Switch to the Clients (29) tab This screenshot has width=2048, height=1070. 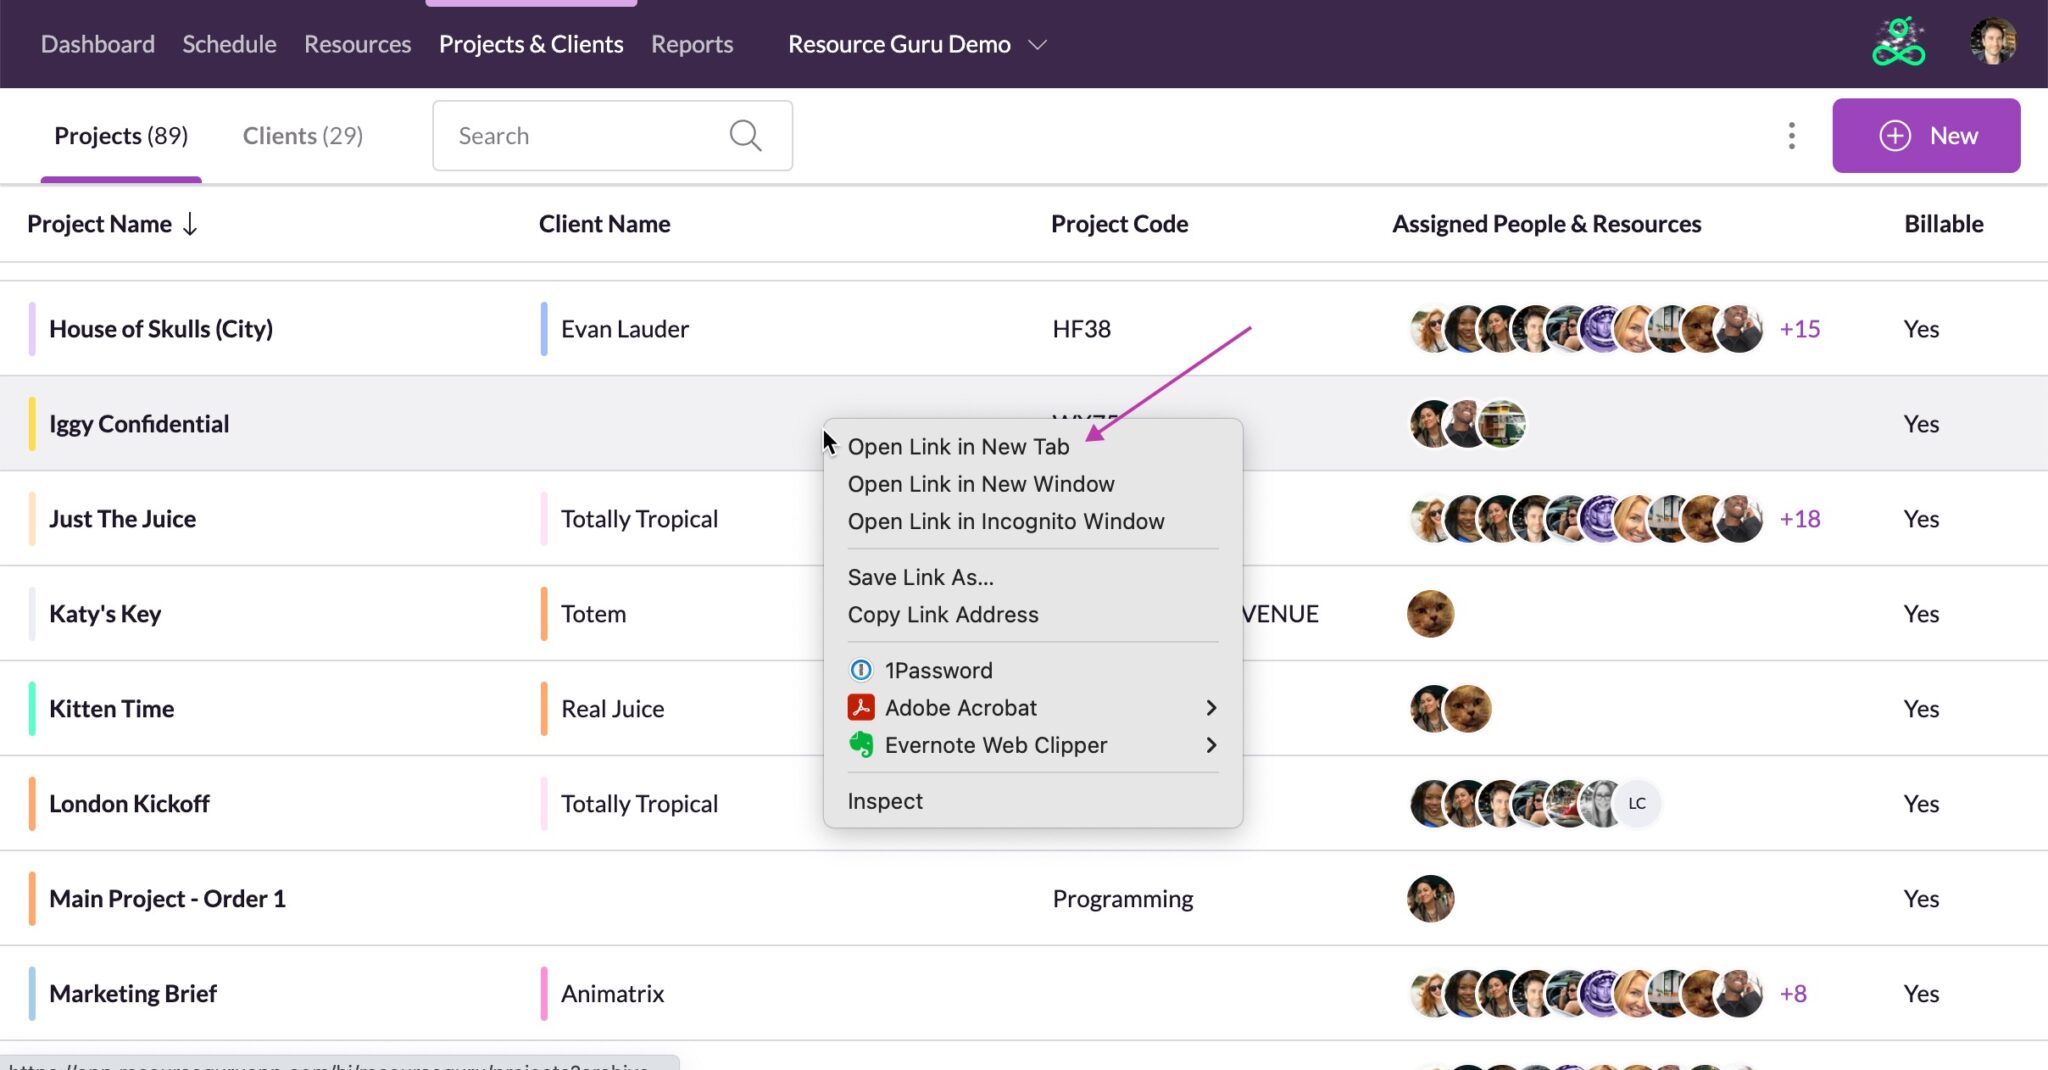click(x=303, y=135)
